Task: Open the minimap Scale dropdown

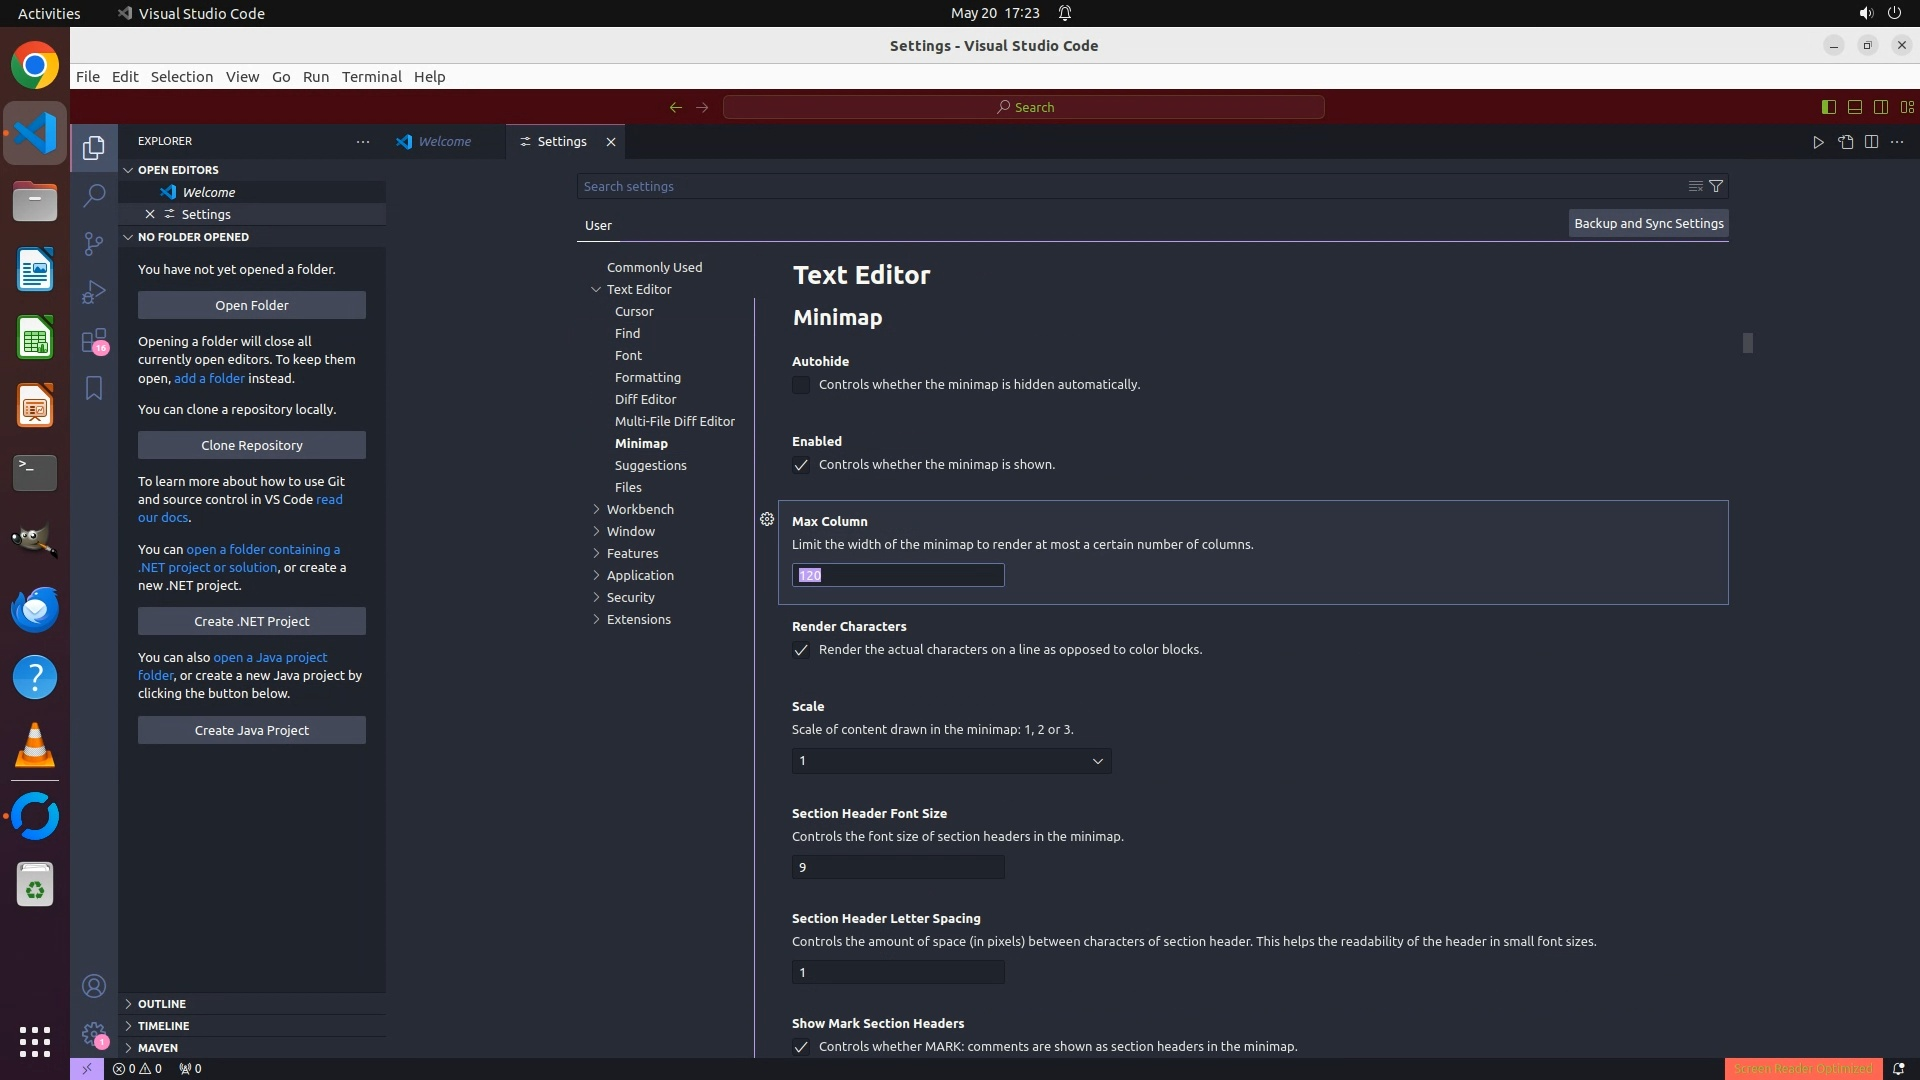Action: [951, 761]
